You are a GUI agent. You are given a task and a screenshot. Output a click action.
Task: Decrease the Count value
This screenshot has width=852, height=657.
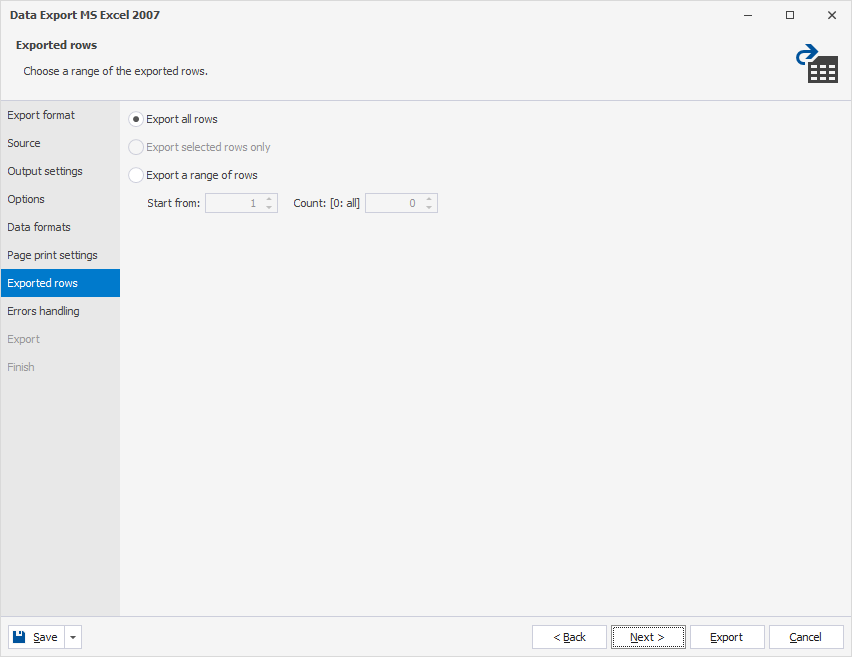429,208
